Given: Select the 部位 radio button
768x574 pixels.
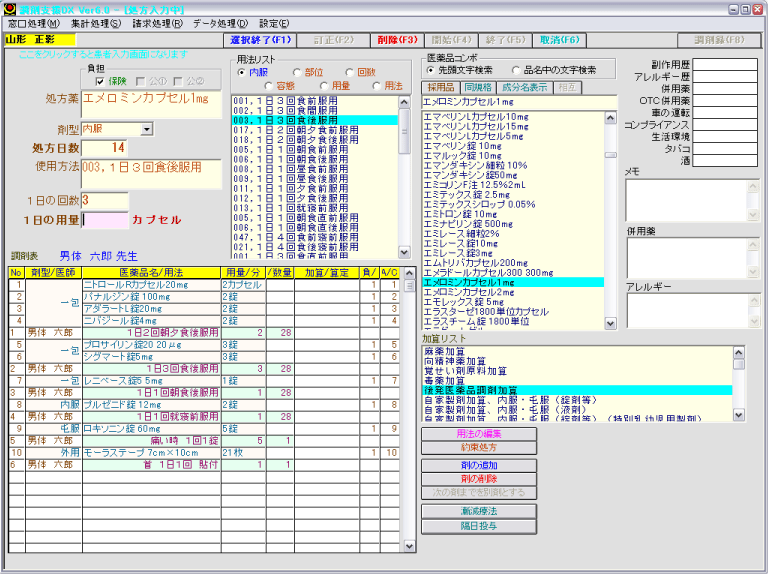Looking at the screenshot, I should (x=297, y=72).
